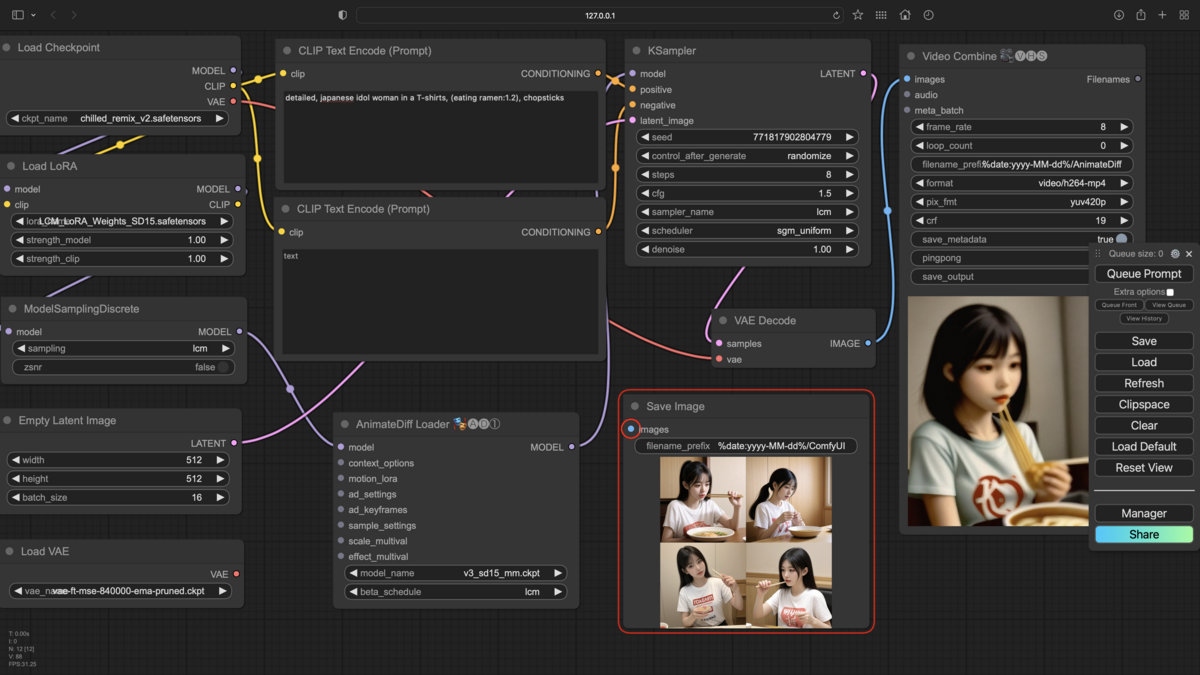Open ModelSamplingDiscrete sampling dropdown

tap(121, 348)
